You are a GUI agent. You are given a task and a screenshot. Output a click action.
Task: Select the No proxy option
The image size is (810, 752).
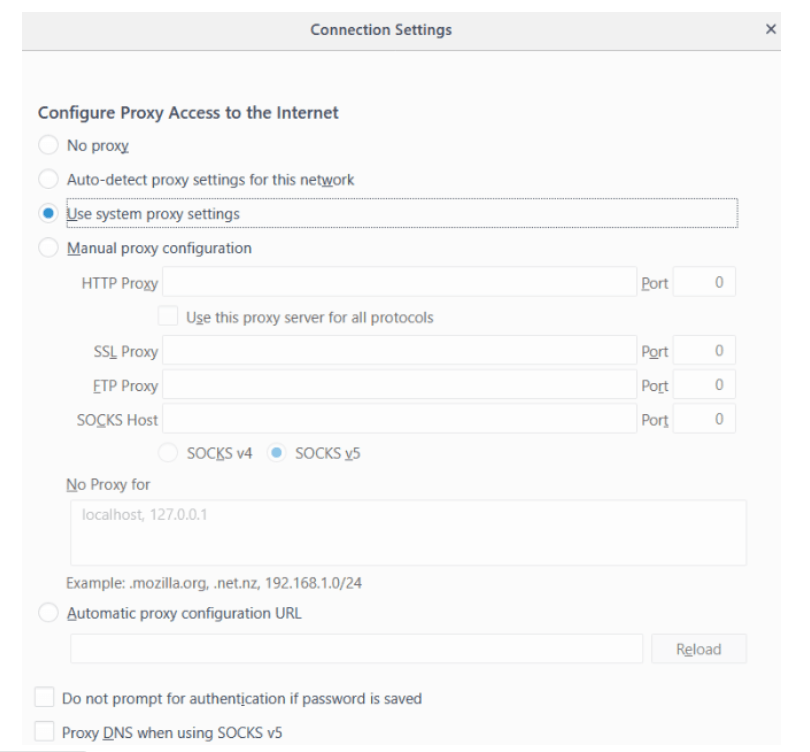48,145
